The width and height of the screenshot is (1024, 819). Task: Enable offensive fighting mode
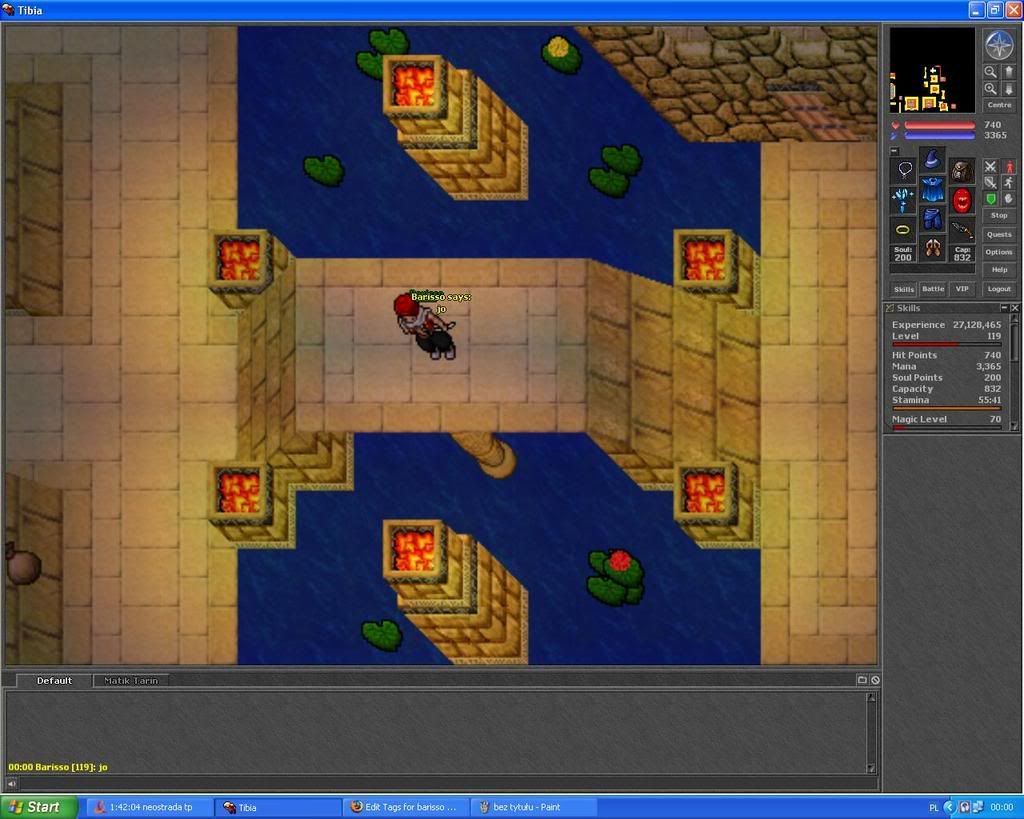(x=991, y=167)
